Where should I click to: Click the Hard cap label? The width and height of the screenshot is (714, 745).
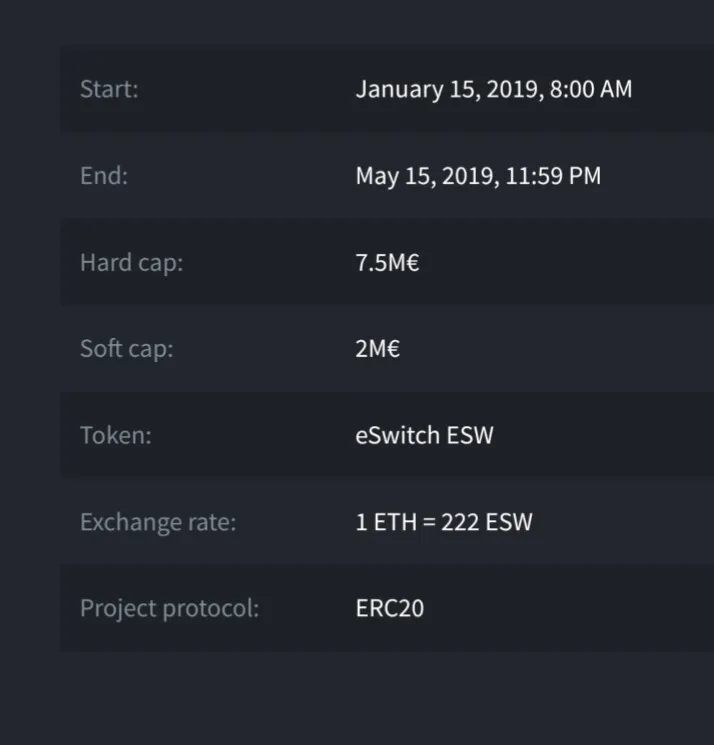pos(132,263)
